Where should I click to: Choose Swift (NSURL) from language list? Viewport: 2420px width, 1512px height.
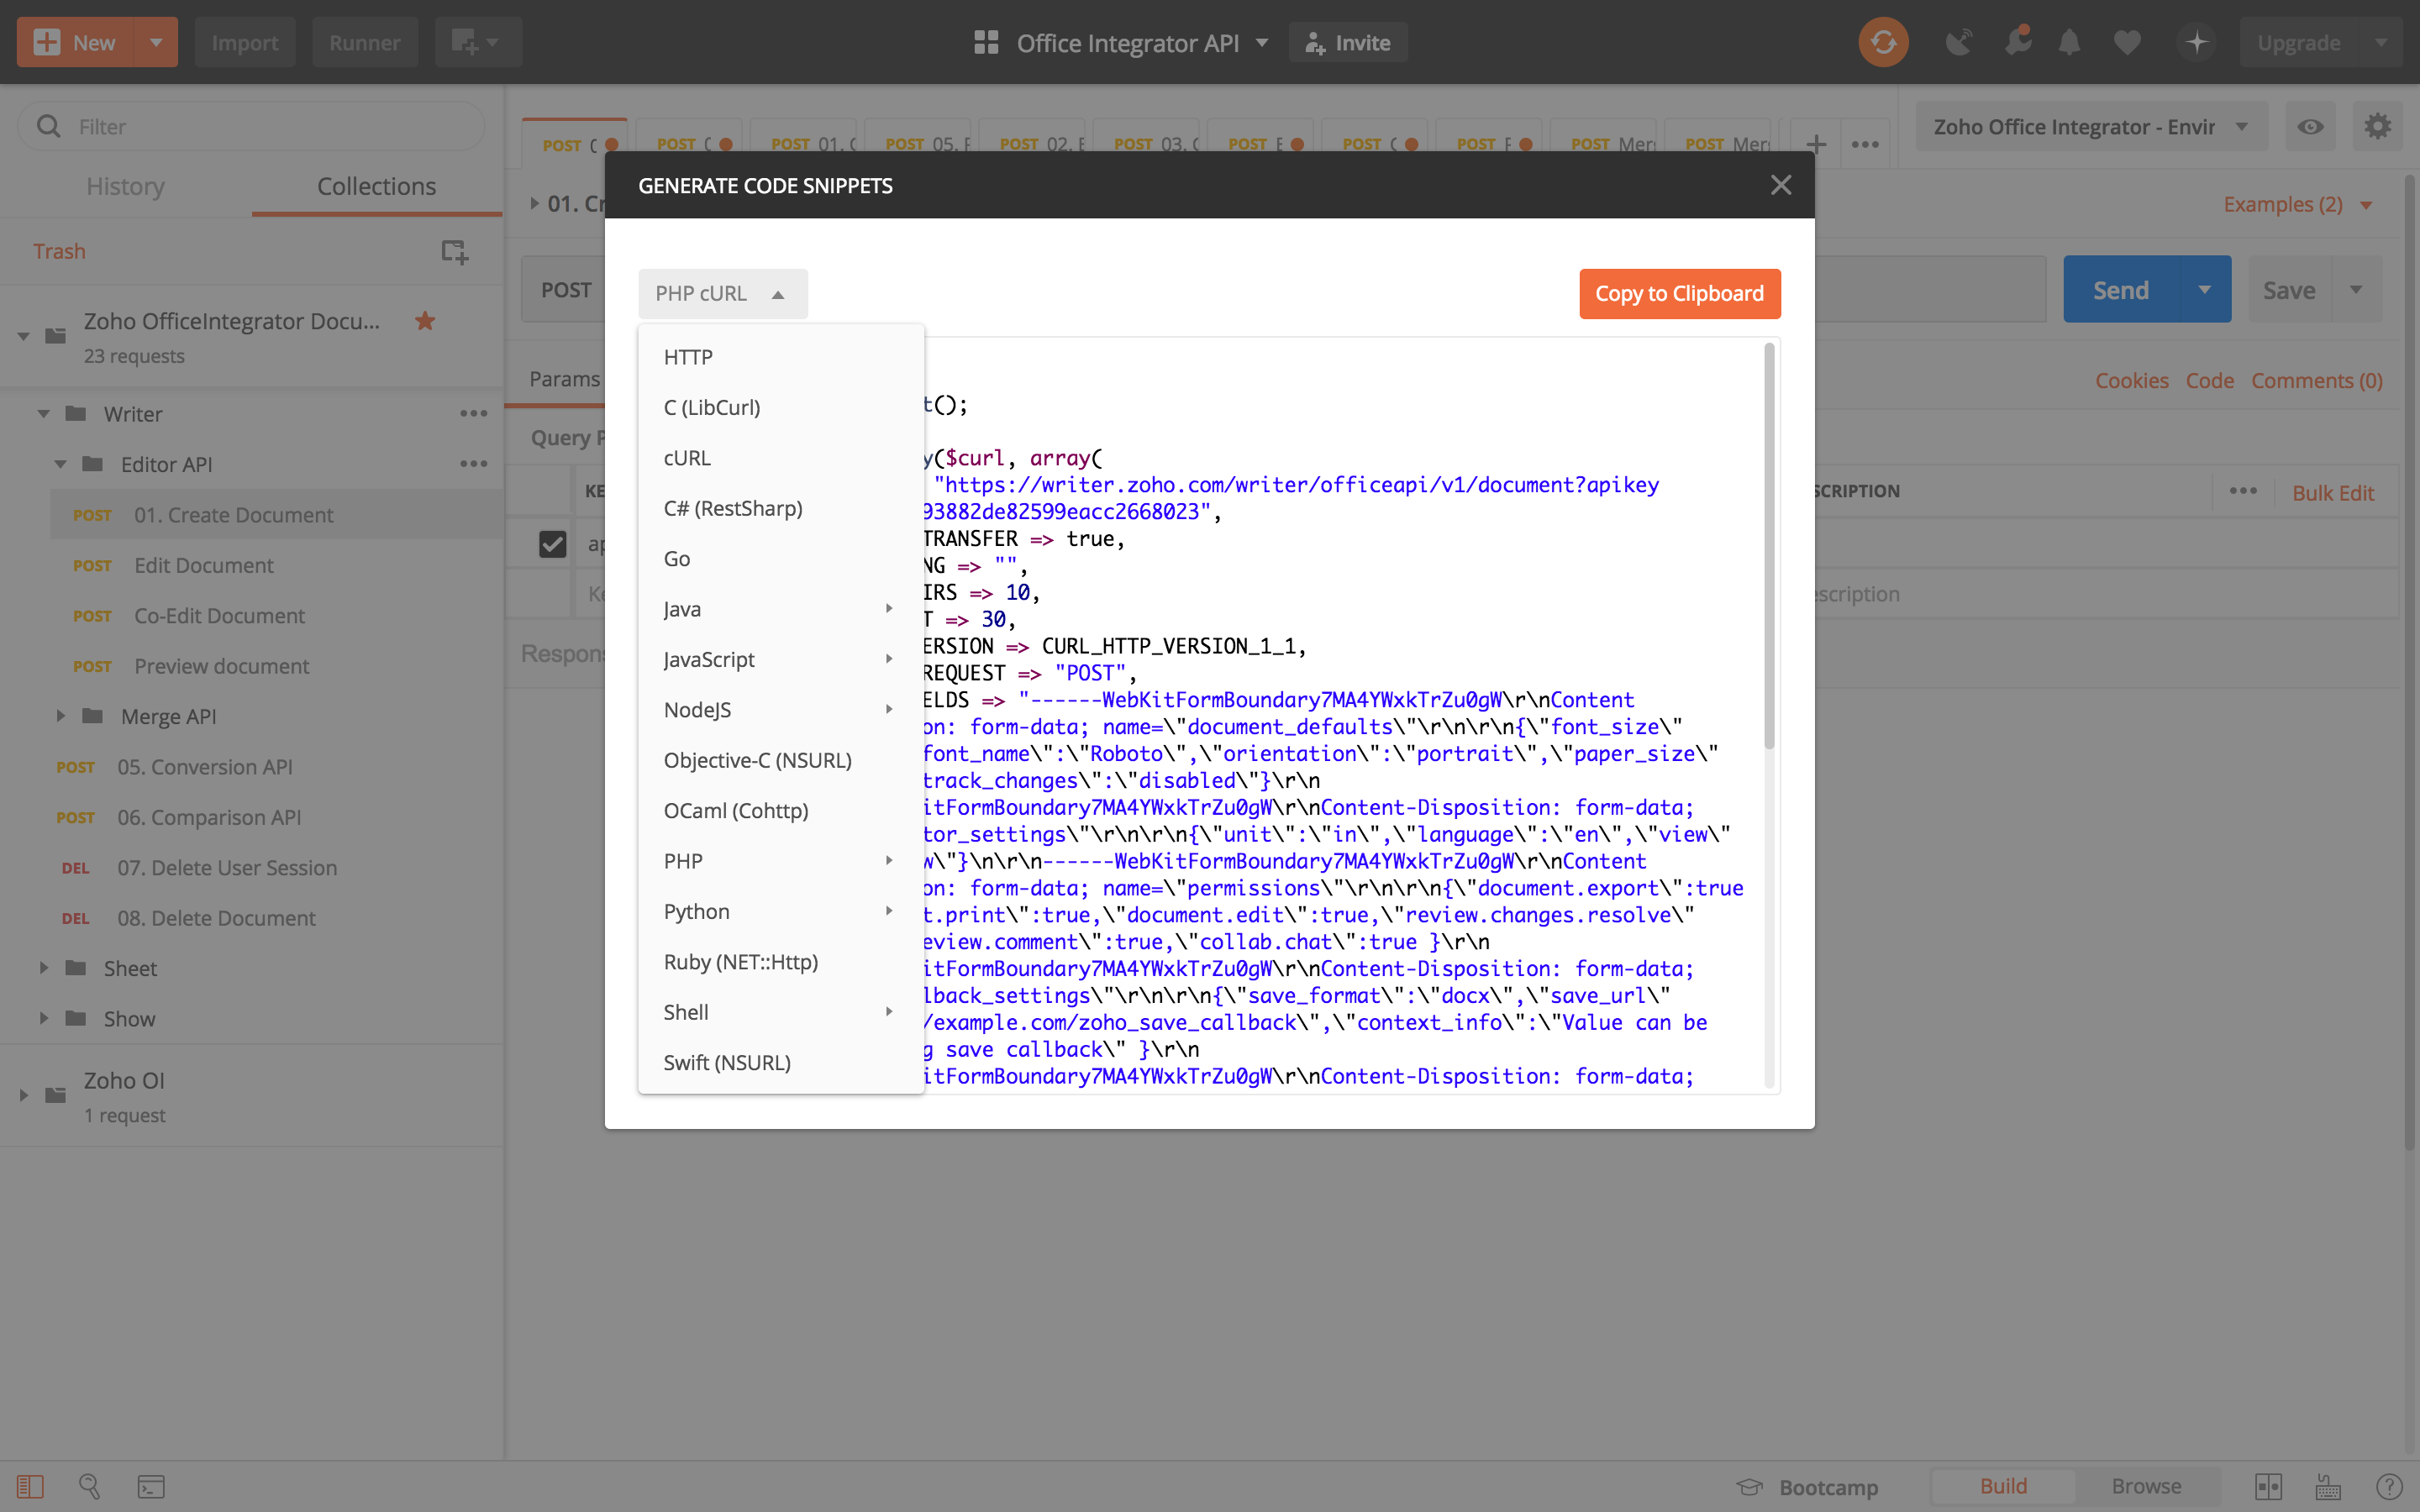[727, 1062]
